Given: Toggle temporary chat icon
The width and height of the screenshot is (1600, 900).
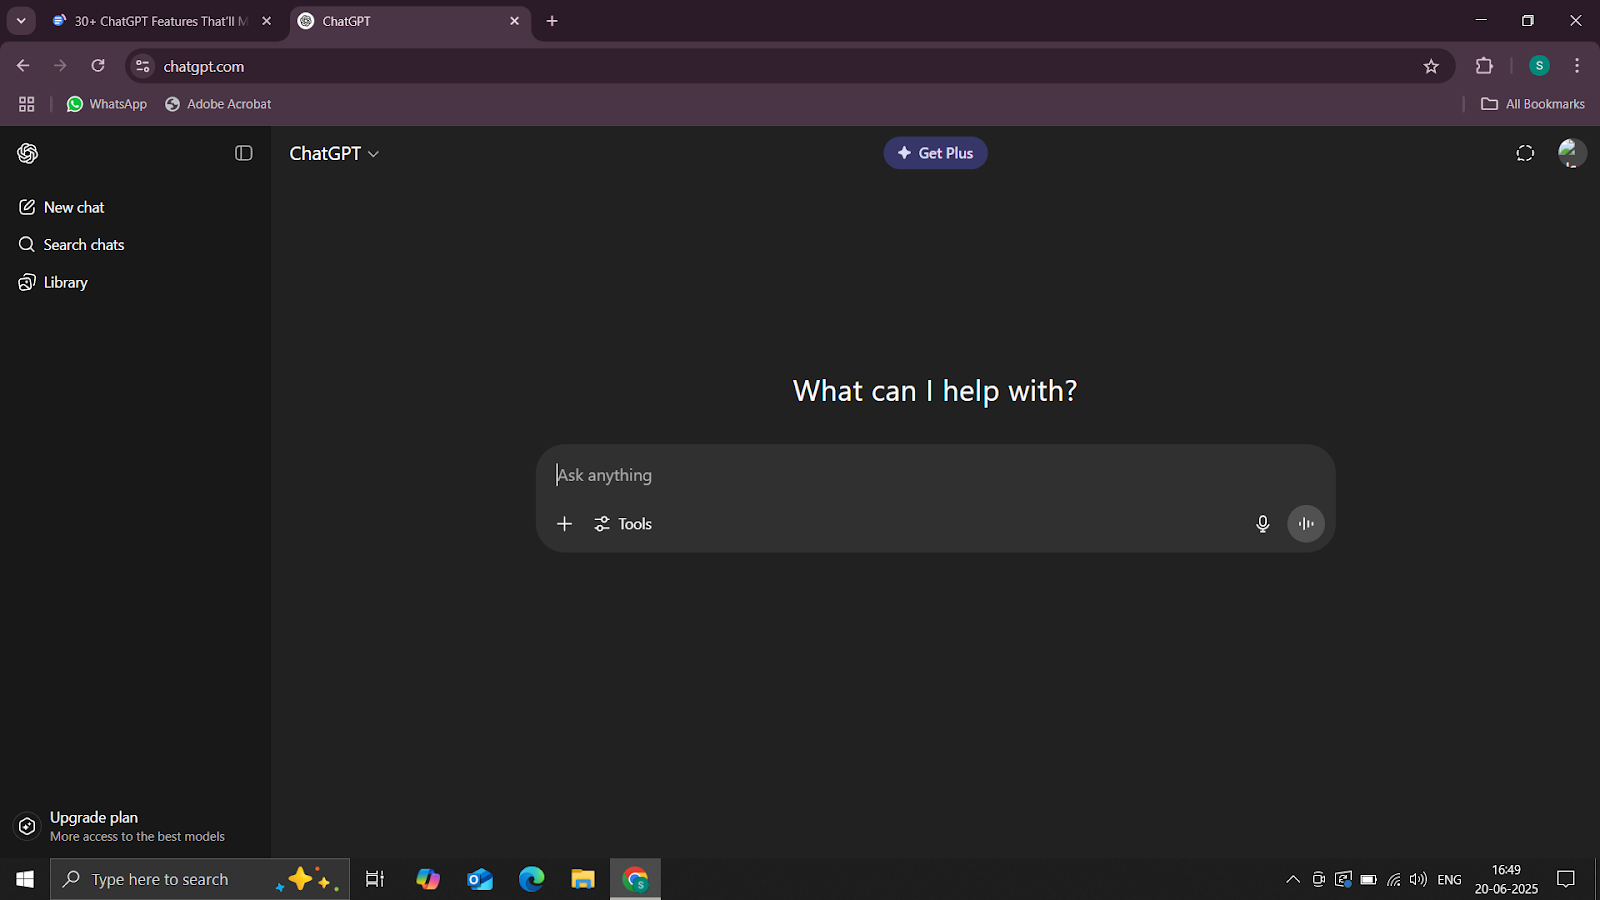Looking at the screenshot, I should click(1525, 153).
